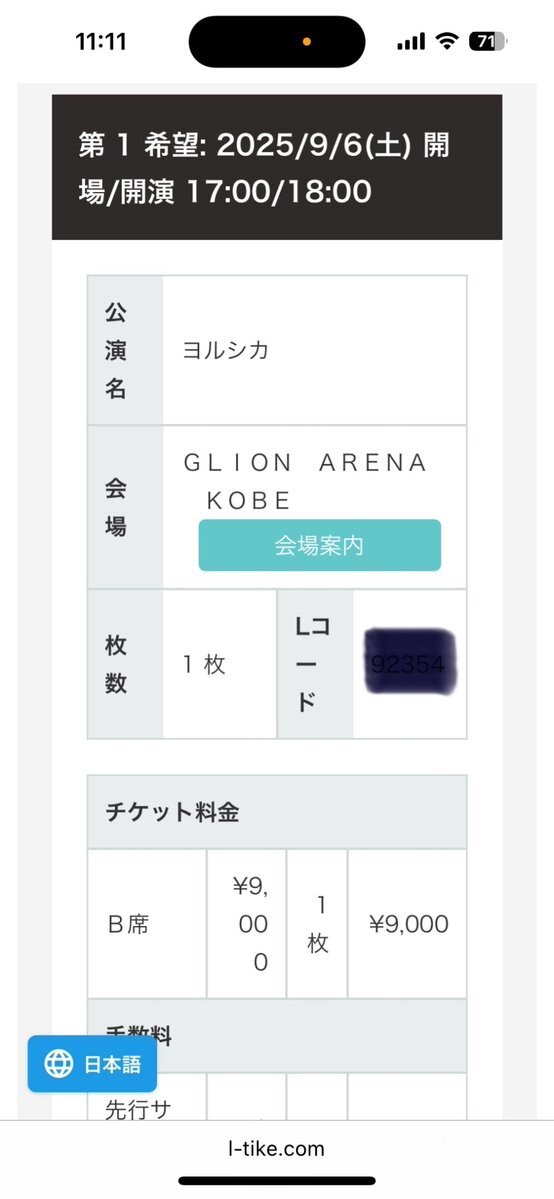Tap the cellular signal bars icon
This screenshot has width=554, height=1199.
[x=411, y=42]
